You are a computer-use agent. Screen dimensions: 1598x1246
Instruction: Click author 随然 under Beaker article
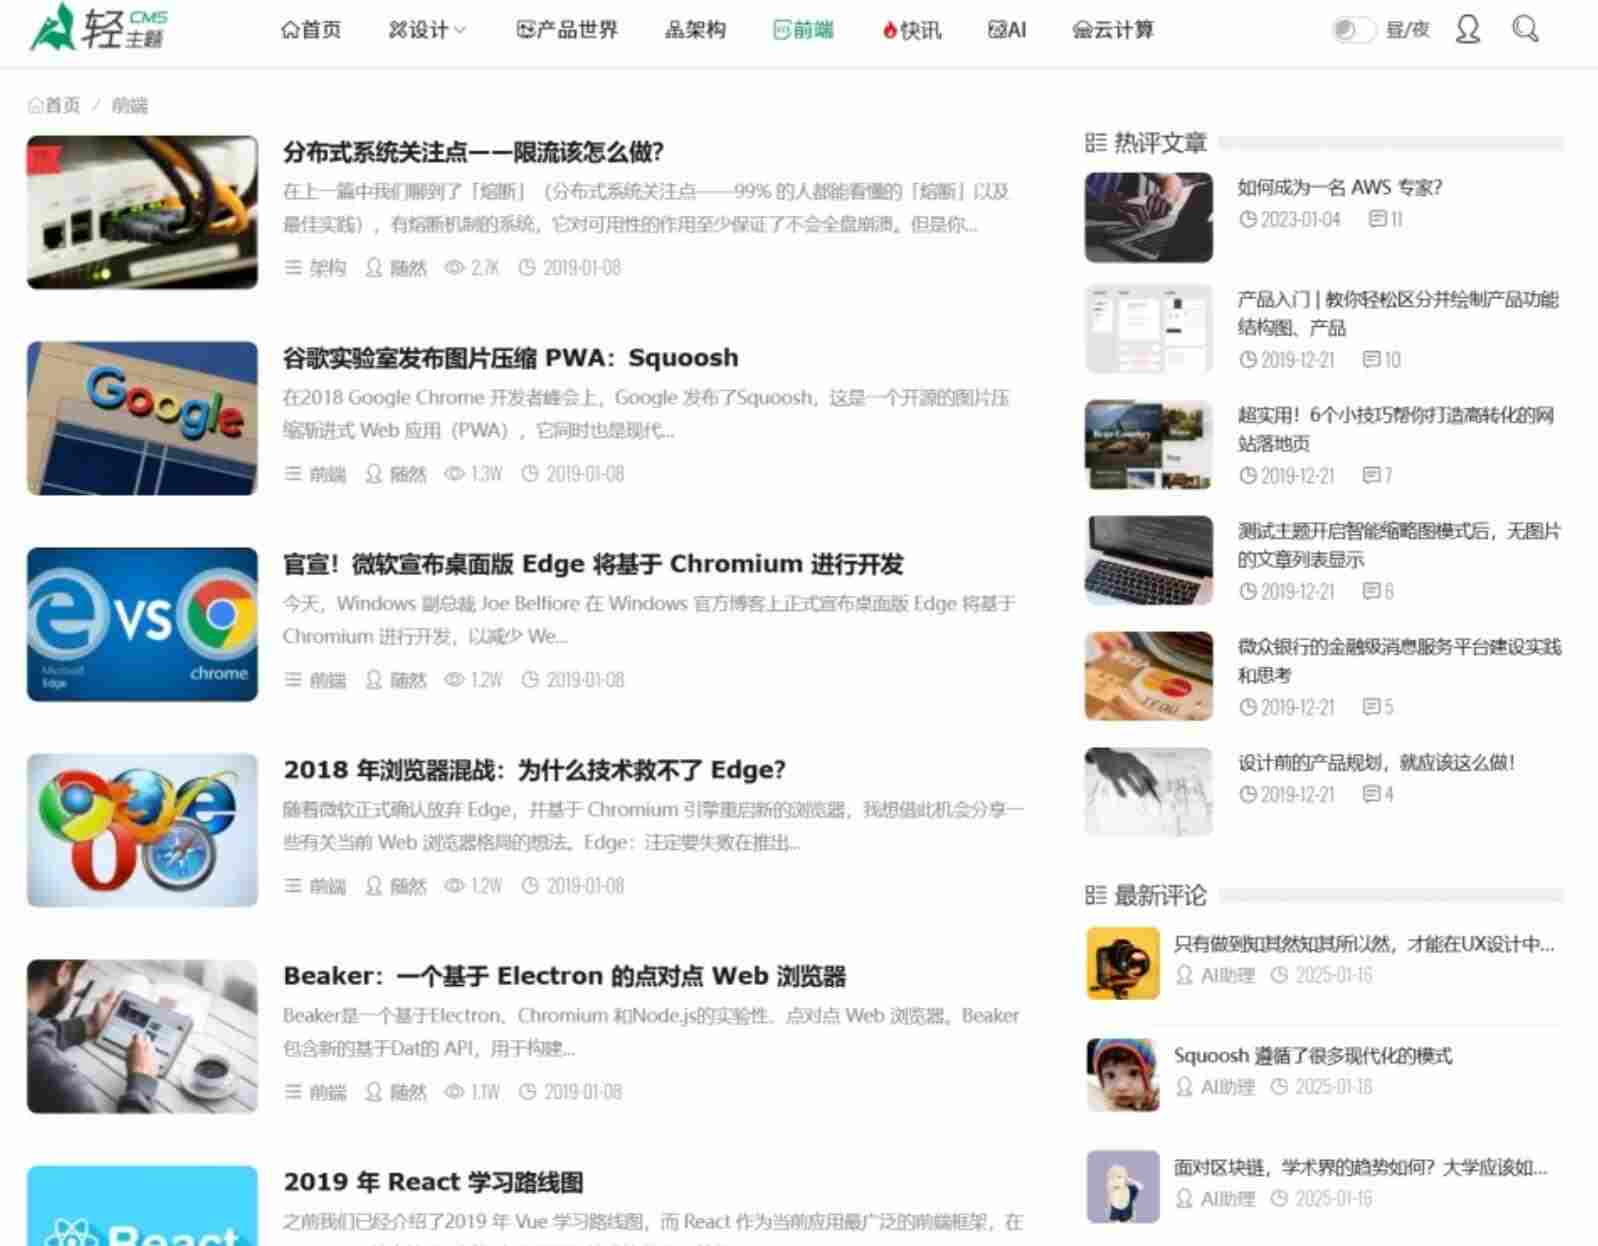408,1092
